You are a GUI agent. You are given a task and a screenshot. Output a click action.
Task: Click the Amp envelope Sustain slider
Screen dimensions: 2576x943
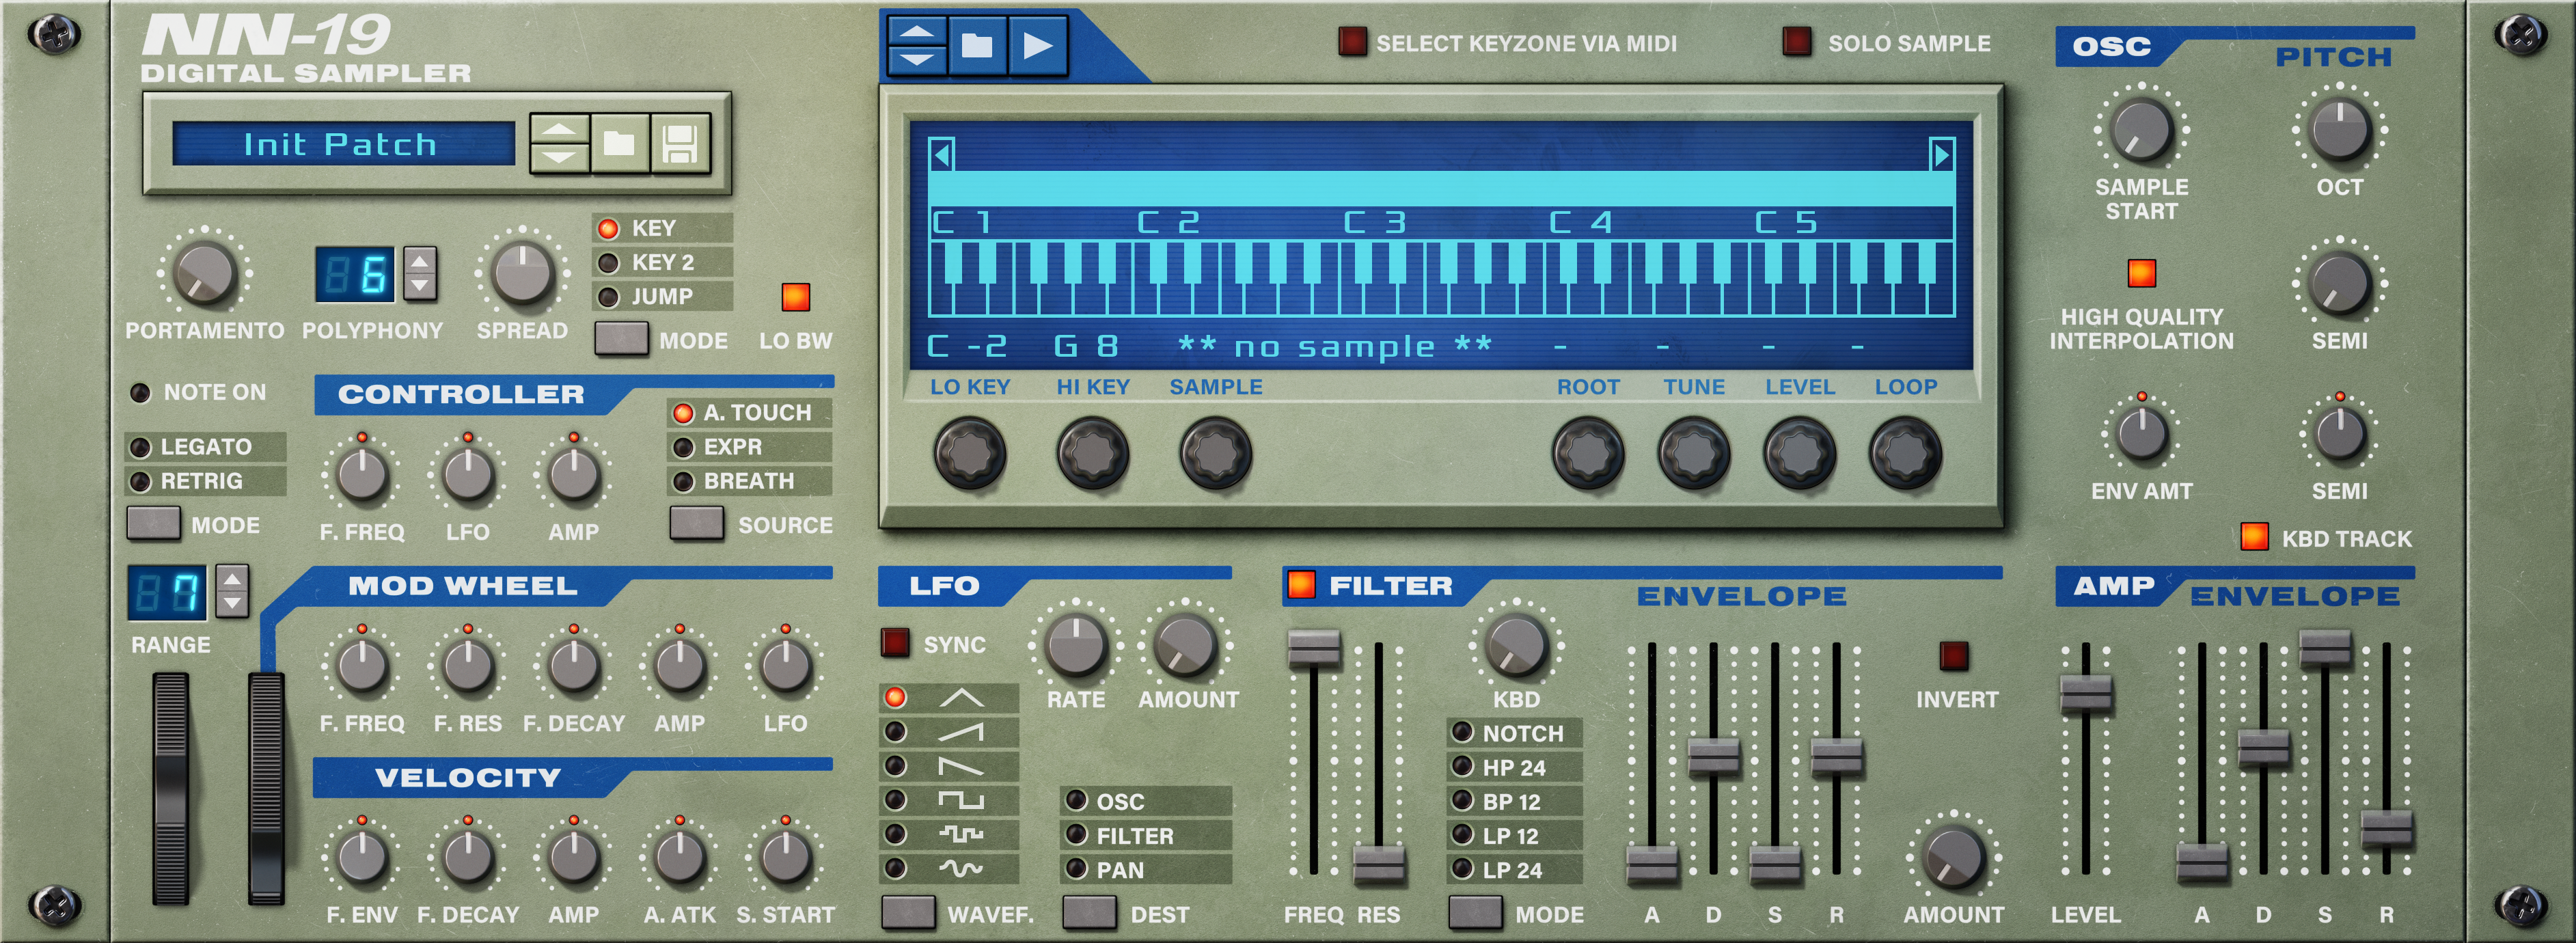(2325, 648)
